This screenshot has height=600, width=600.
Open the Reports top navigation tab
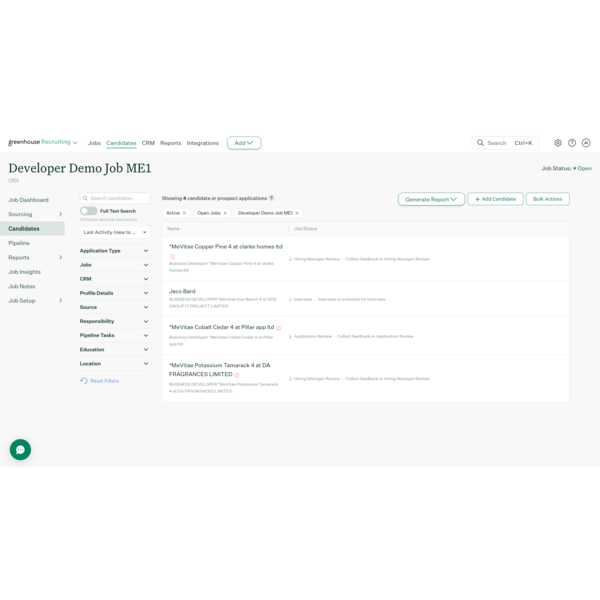171,143
